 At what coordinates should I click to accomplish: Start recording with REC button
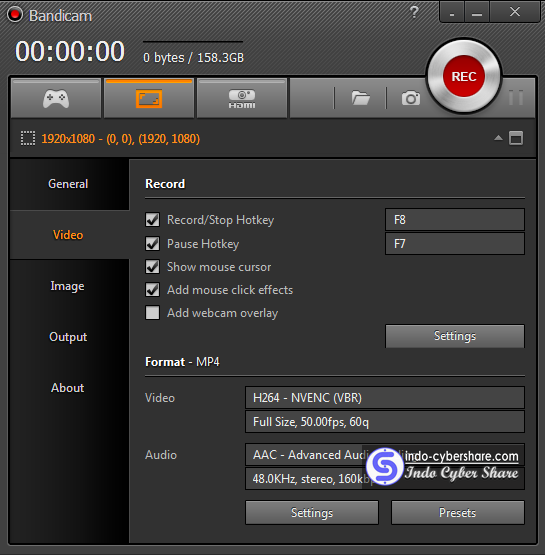(x=464, y=76)
